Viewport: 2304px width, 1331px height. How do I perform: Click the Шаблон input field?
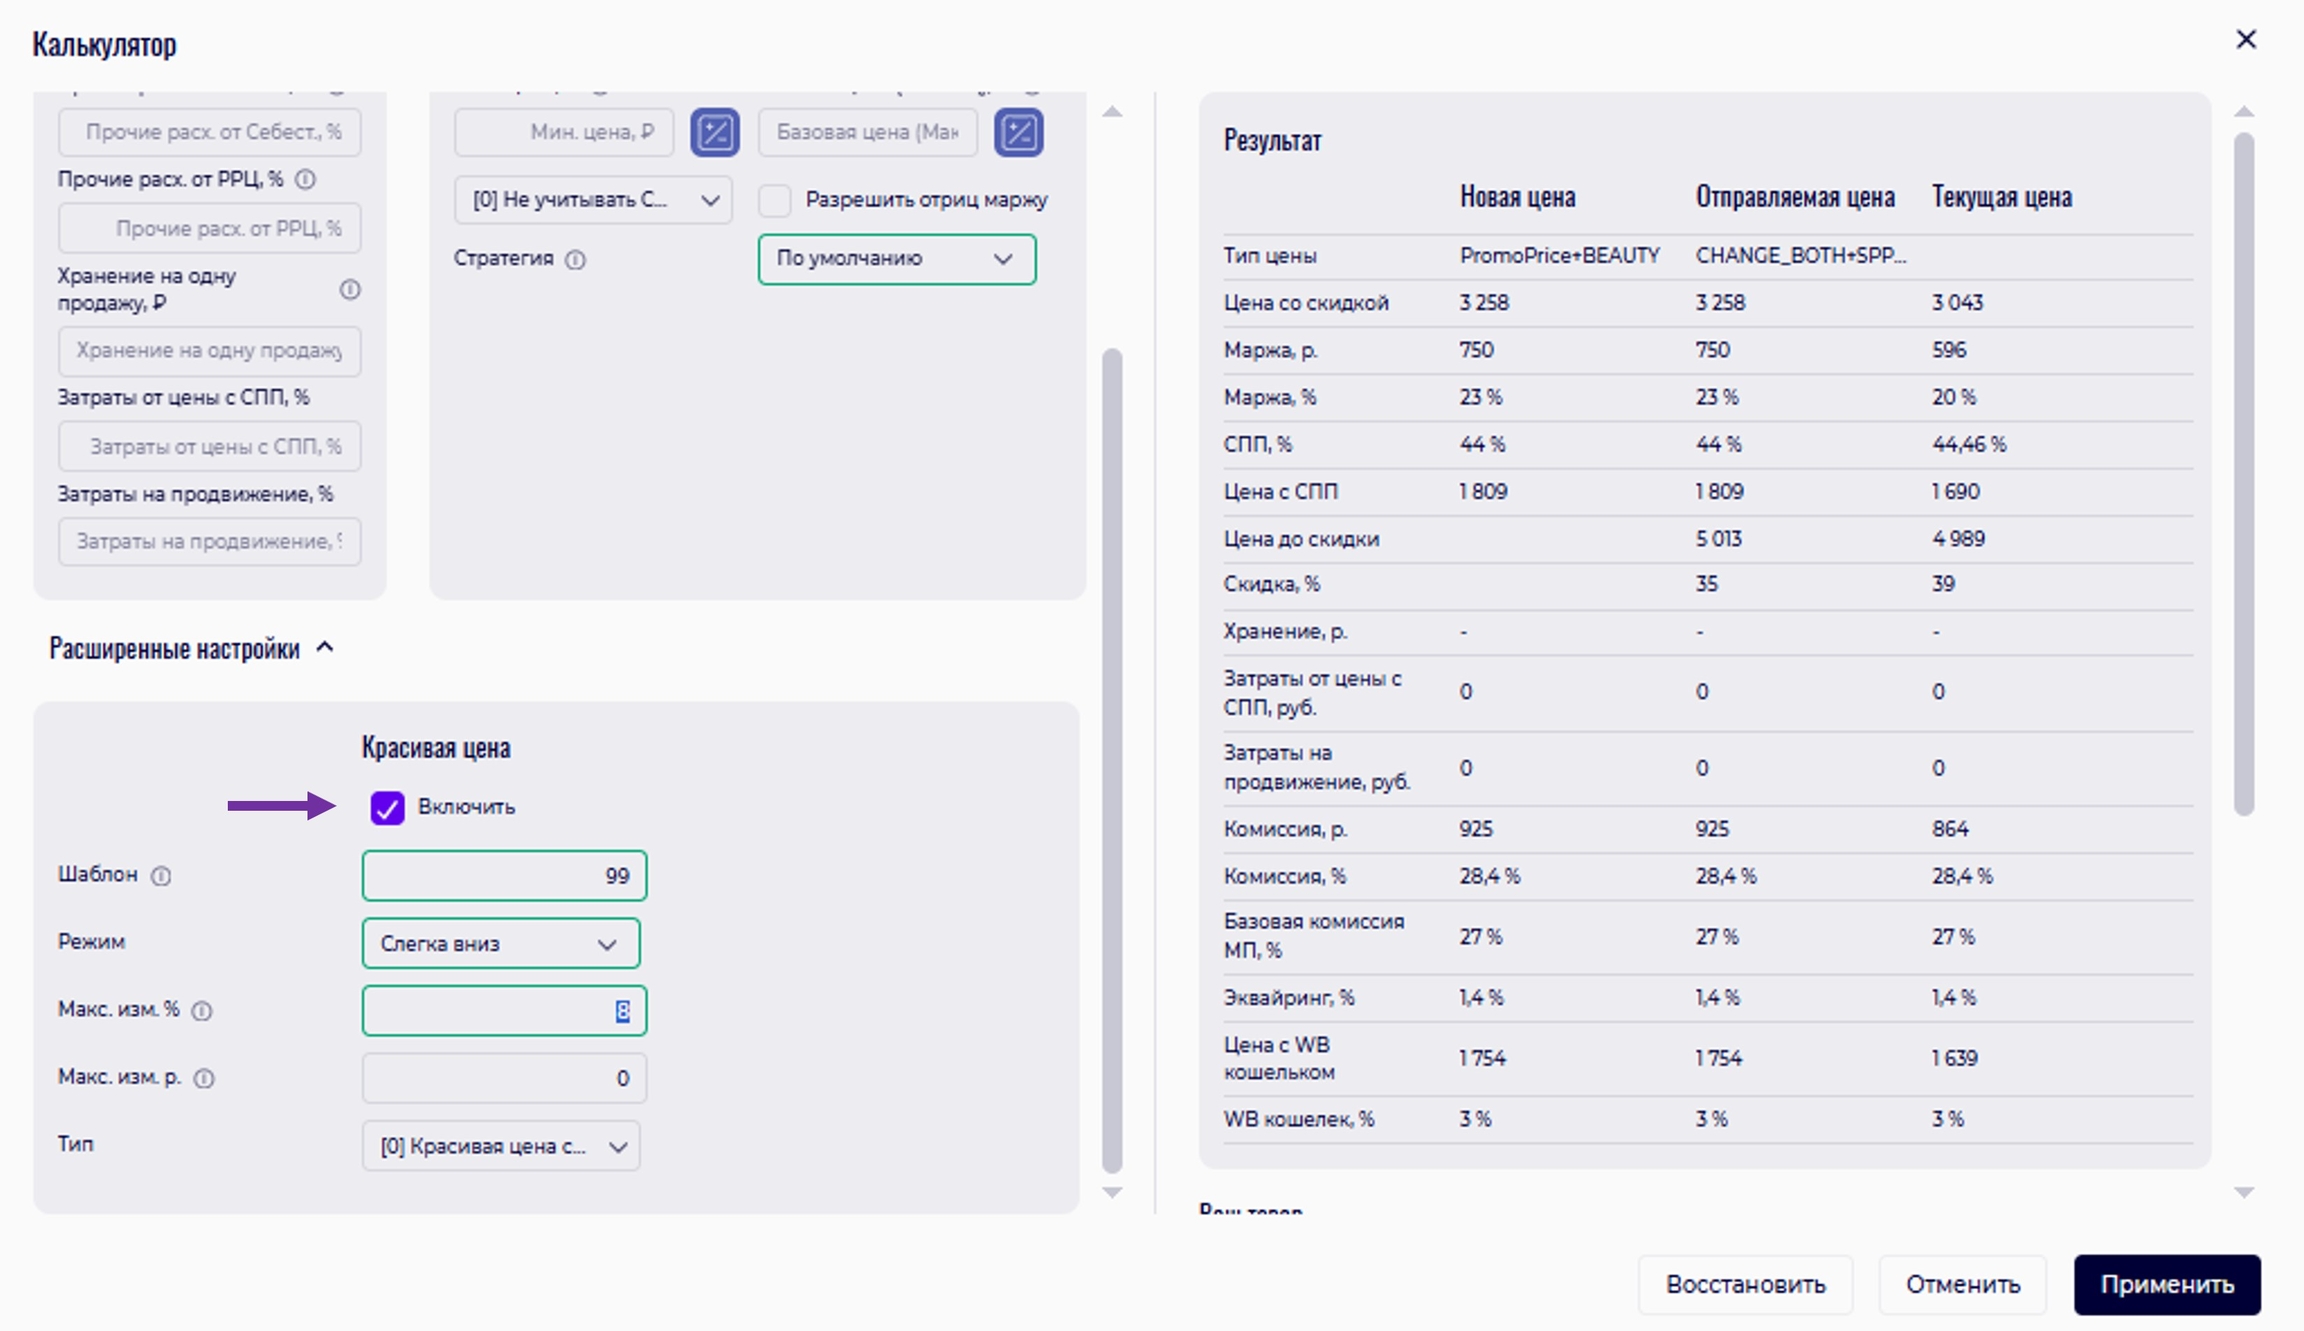pos(504,876)
